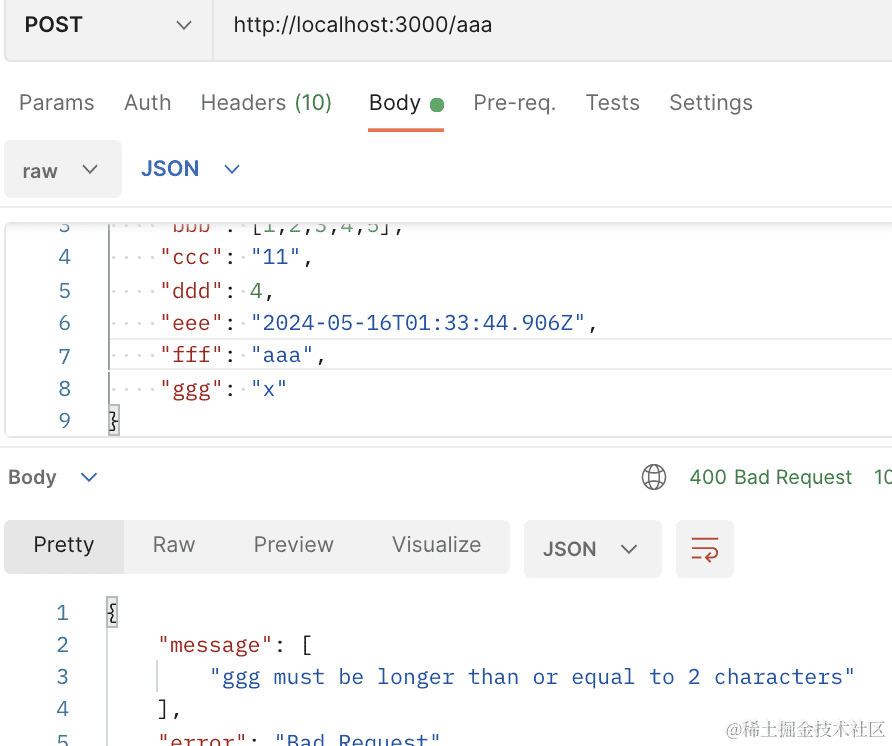
Task: Open the Tests tab
Action: pos(613,103)
